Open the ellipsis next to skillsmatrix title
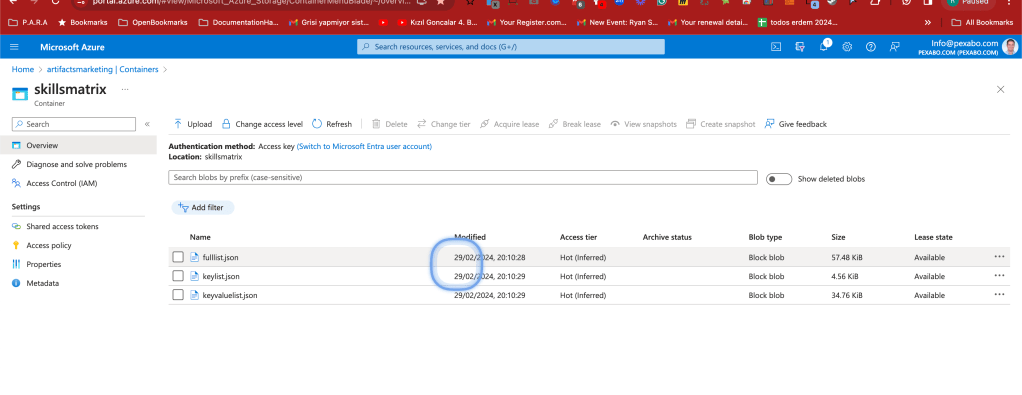This screenshot has height=395, width=1022. click(x=125, y=89)
